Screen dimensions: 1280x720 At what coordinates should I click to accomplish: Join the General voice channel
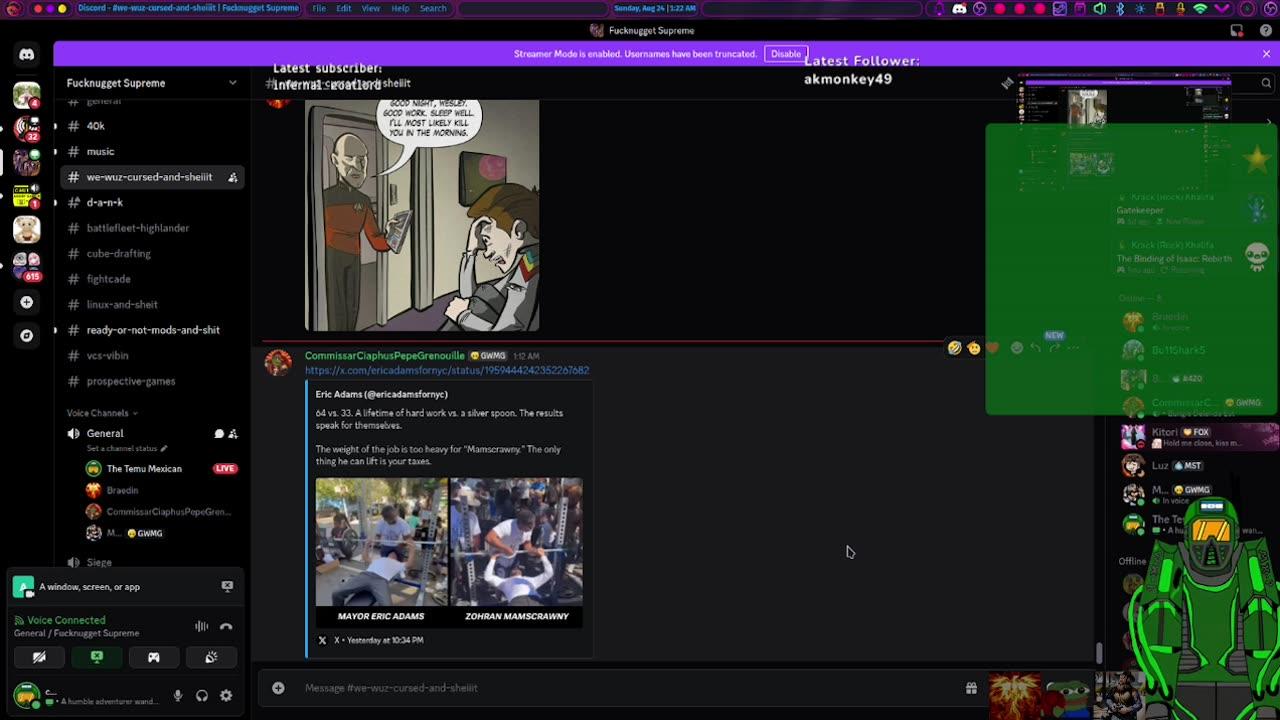point(105,434)
